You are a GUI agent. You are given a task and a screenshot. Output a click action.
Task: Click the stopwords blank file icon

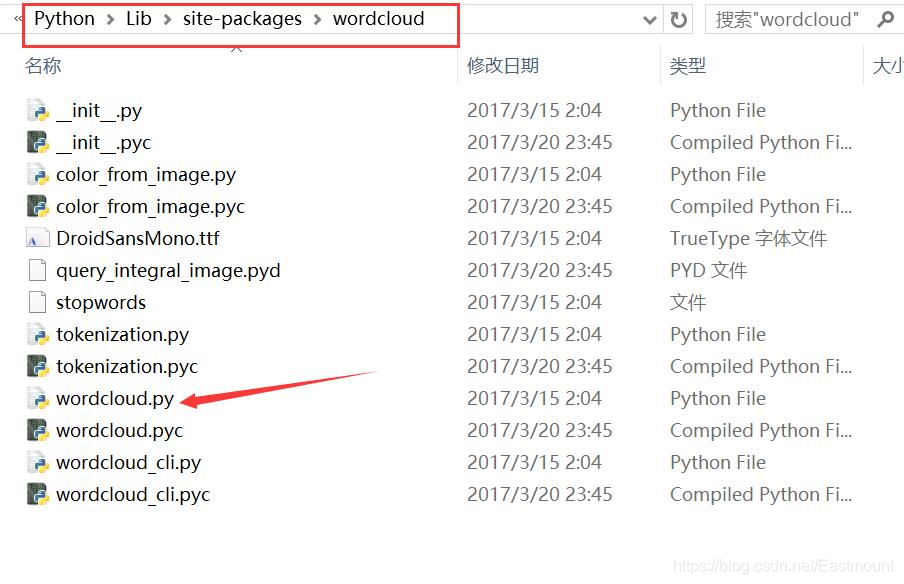(37, 302)
